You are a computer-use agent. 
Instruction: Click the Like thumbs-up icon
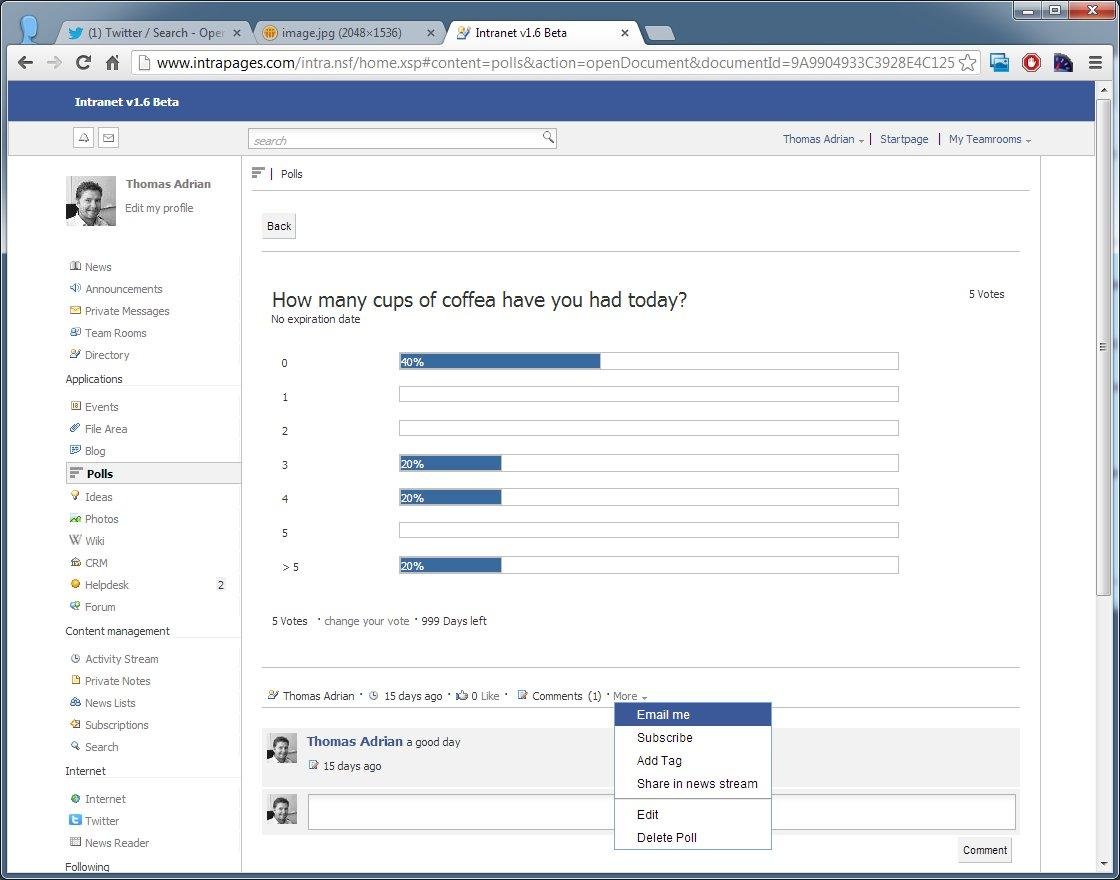click(462, 696)
